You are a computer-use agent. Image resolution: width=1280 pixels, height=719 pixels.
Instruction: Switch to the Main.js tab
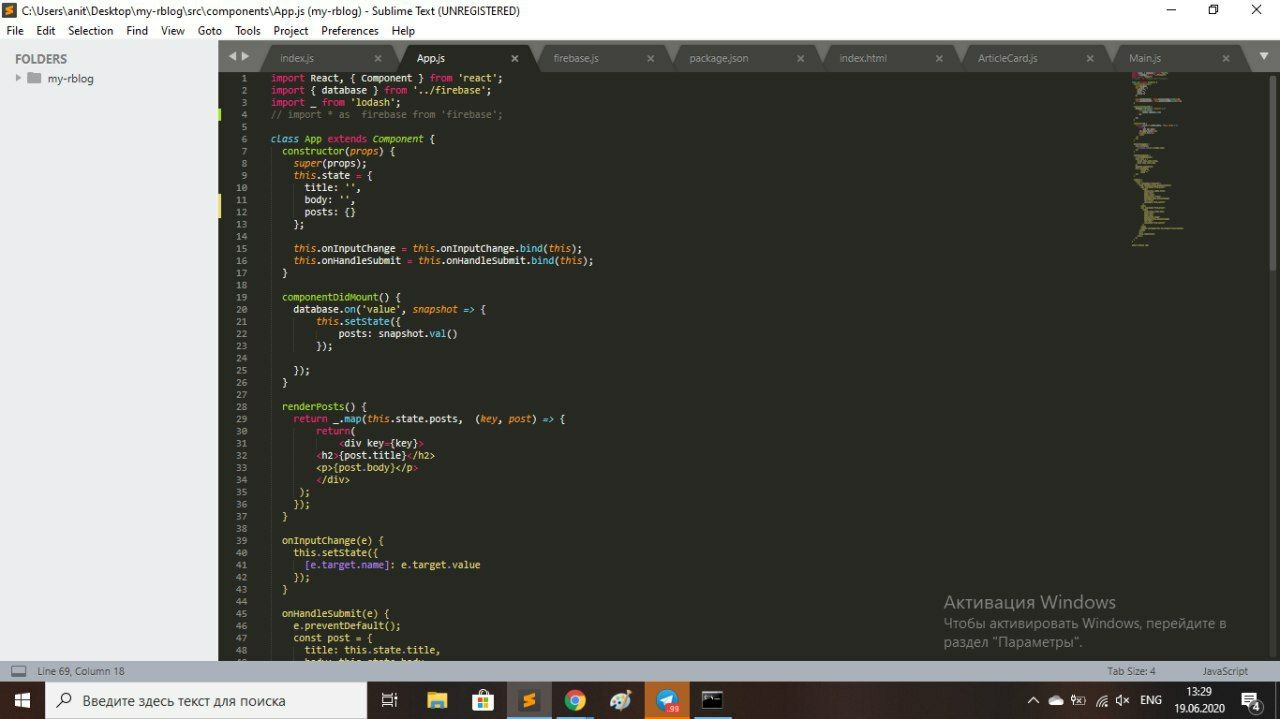pyautogui.click(x=1145, y=58)
